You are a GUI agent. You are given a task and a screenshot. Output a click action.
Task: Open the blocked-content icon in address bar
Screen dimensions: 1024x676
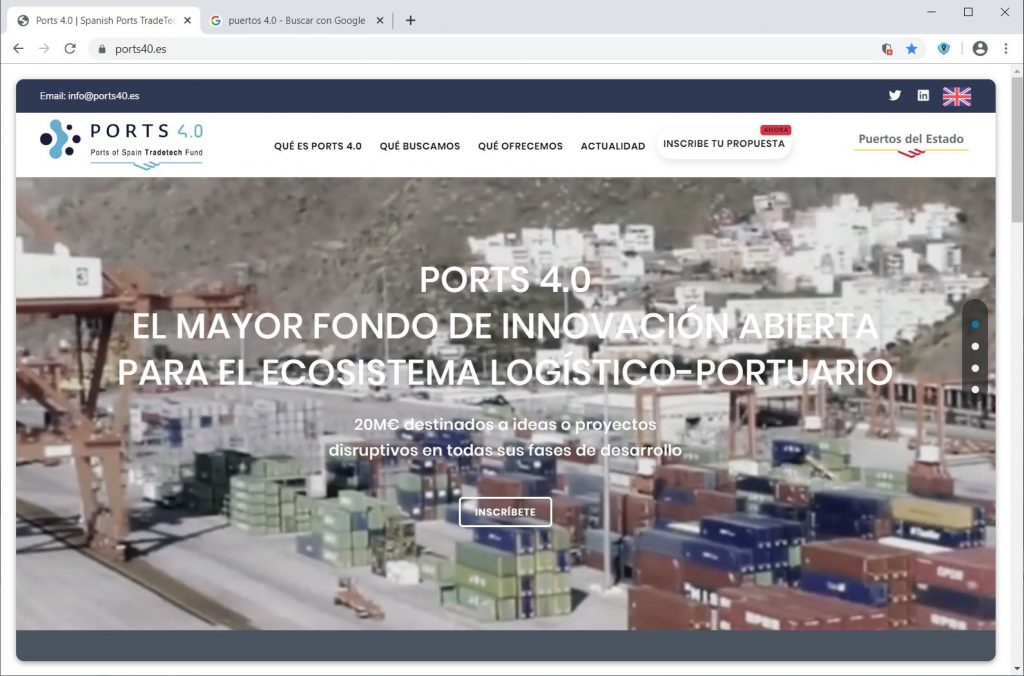tap(887, 49)
